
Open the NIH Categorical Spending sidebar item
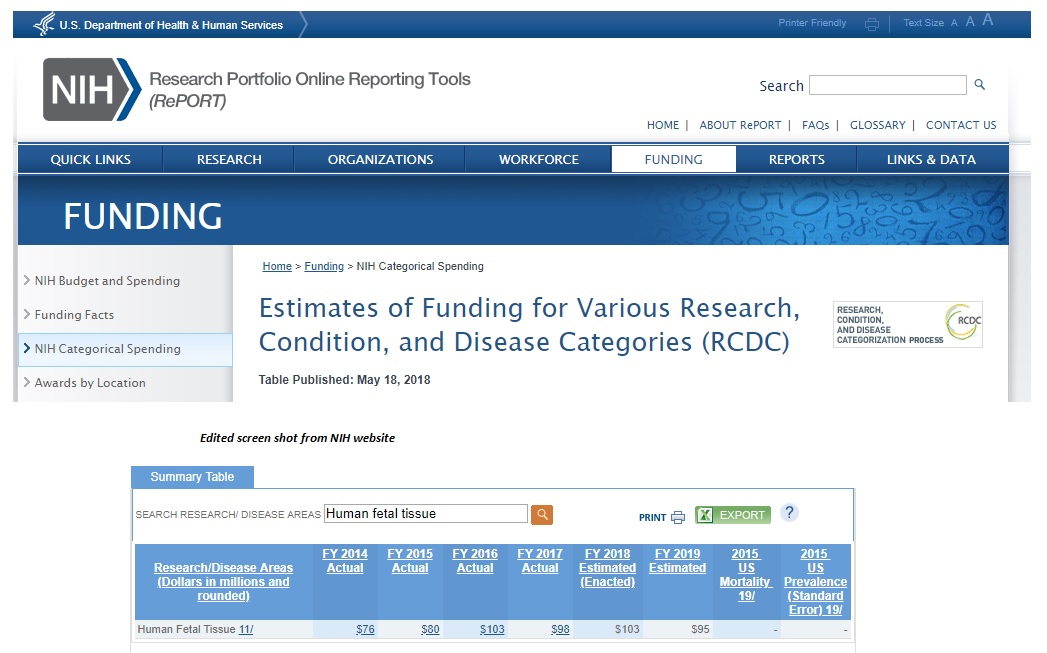[x=125, y=349]
